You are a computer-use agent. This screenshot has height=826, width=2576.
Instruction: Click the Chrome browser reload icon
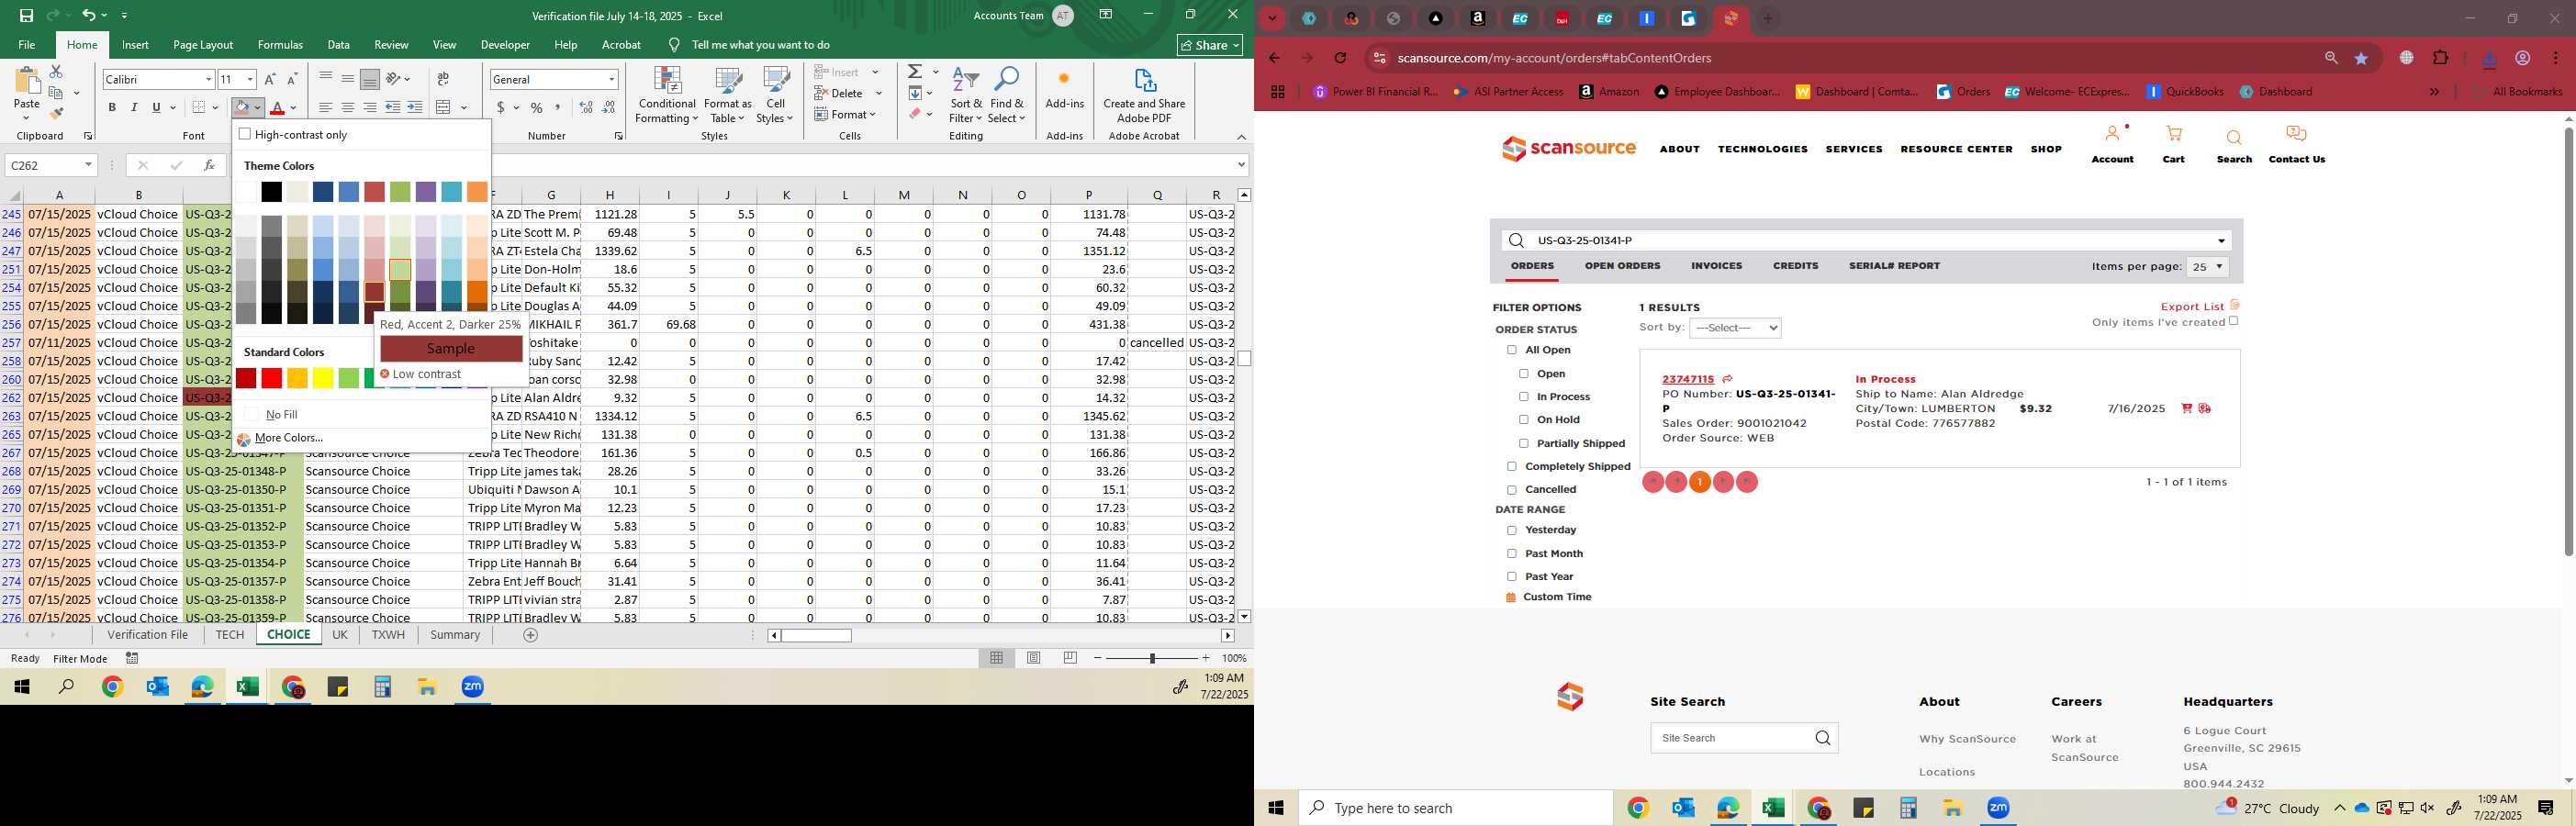pyautogui.click(x=1341, y=58)
